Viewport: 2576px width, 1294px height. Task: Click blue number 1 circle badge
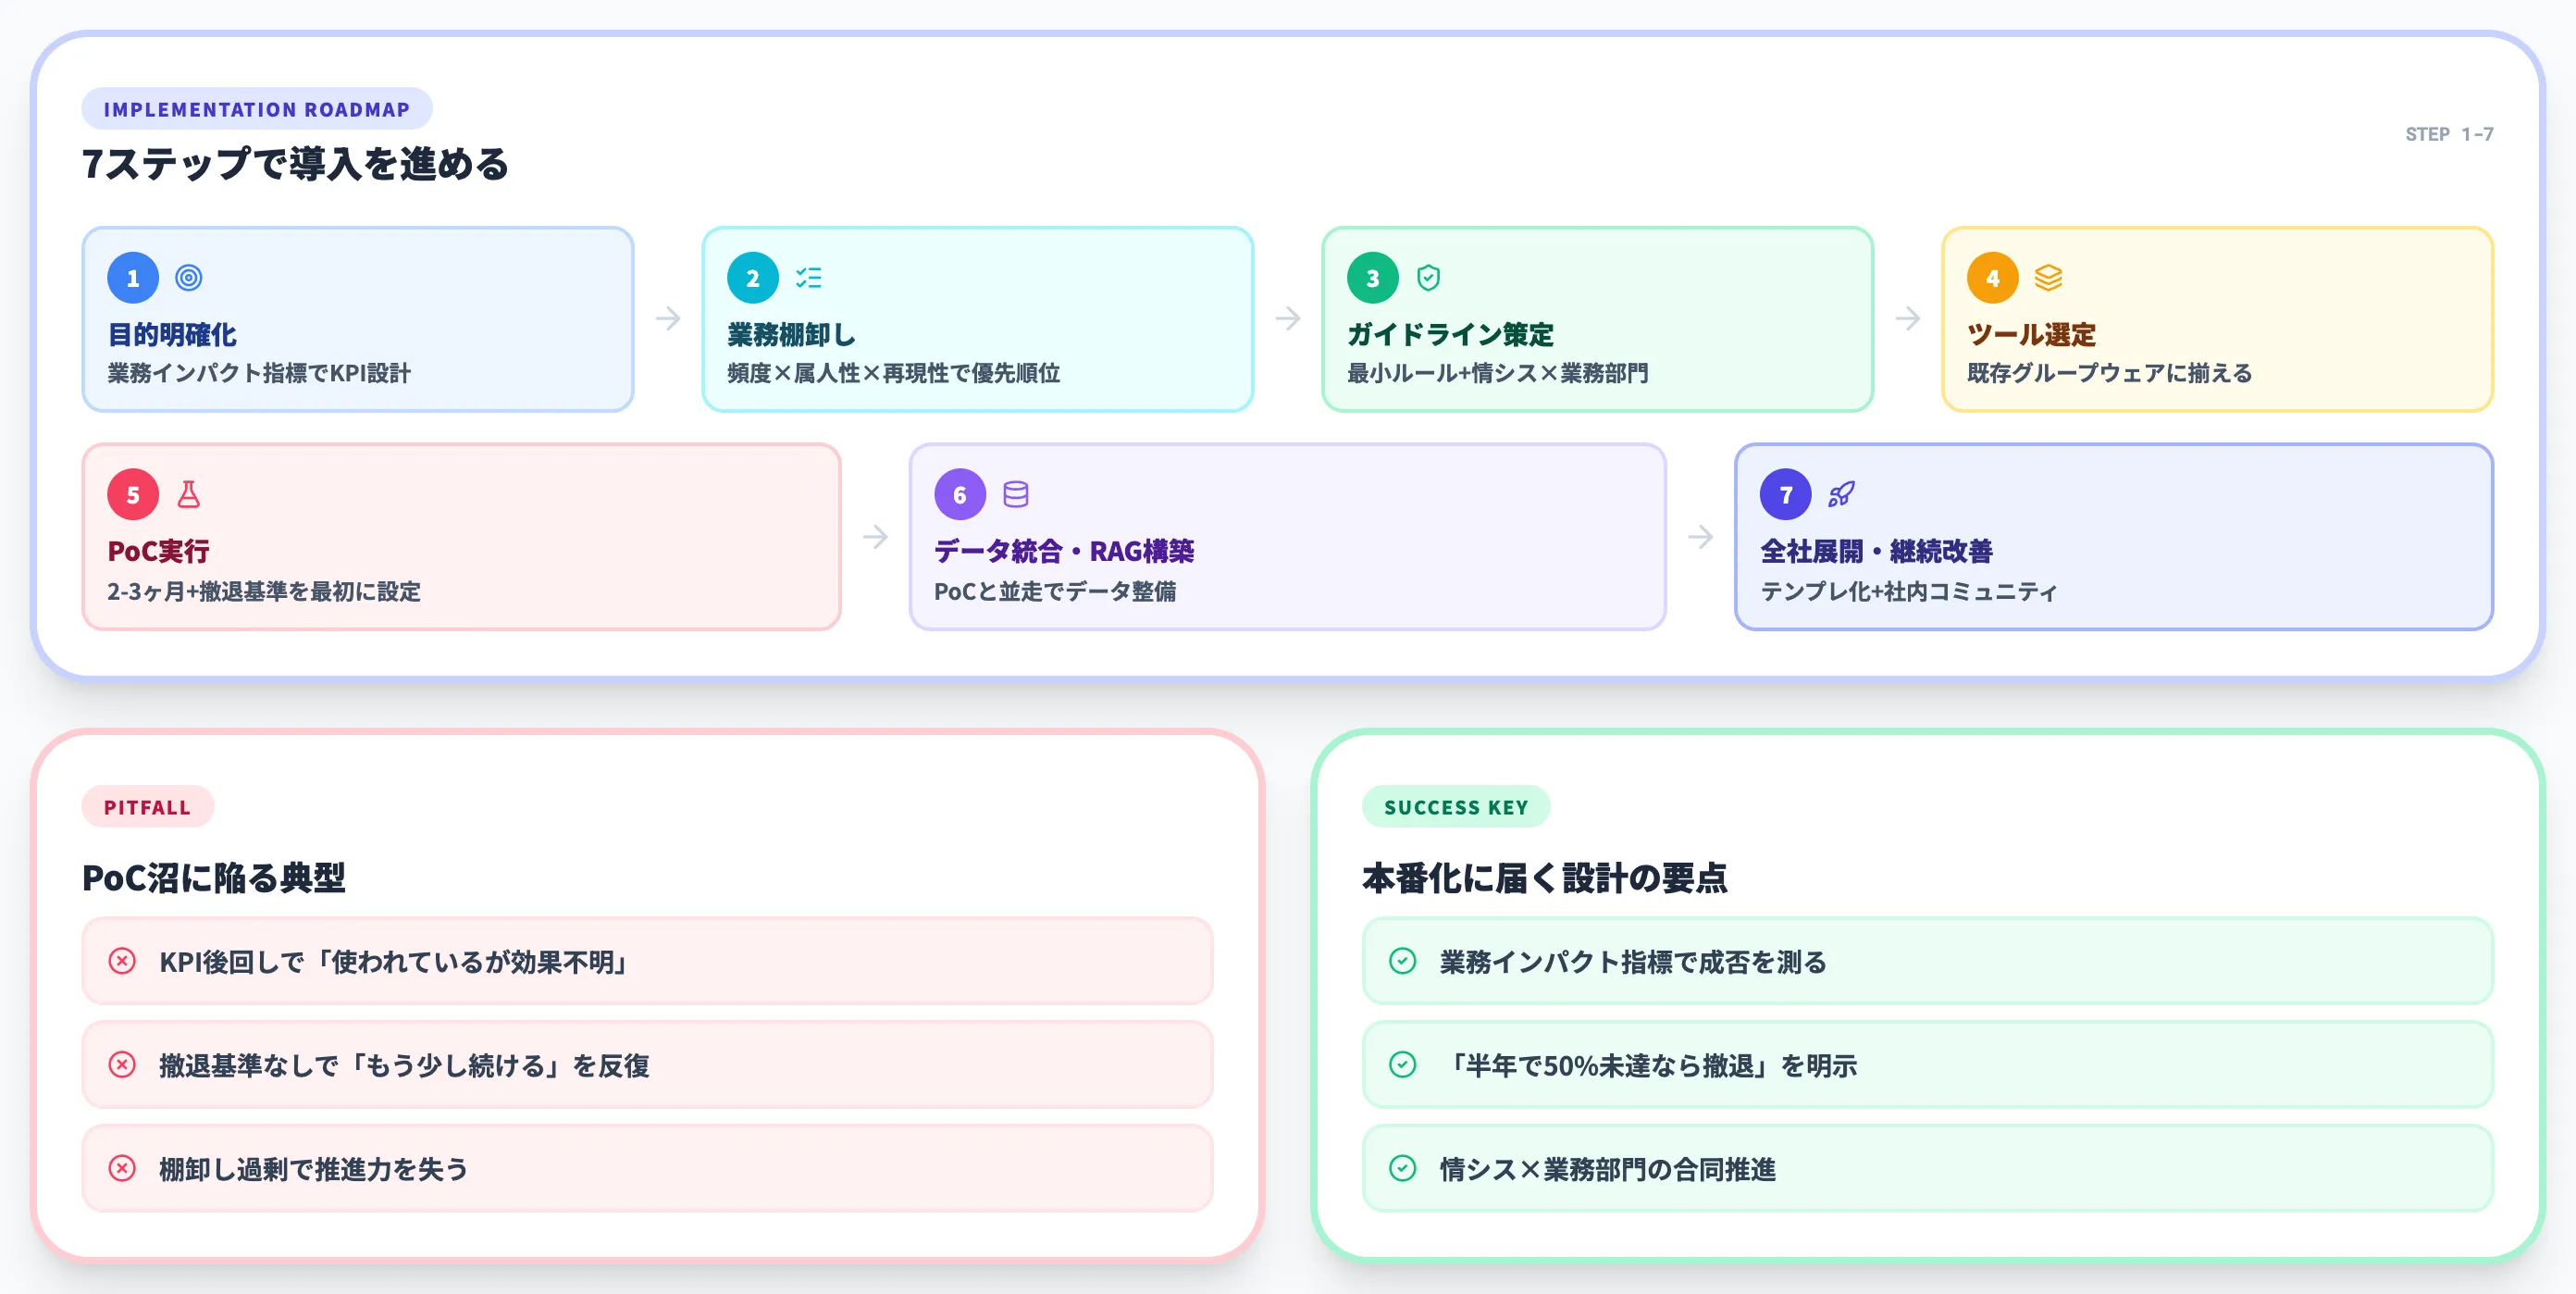point(133,278)
